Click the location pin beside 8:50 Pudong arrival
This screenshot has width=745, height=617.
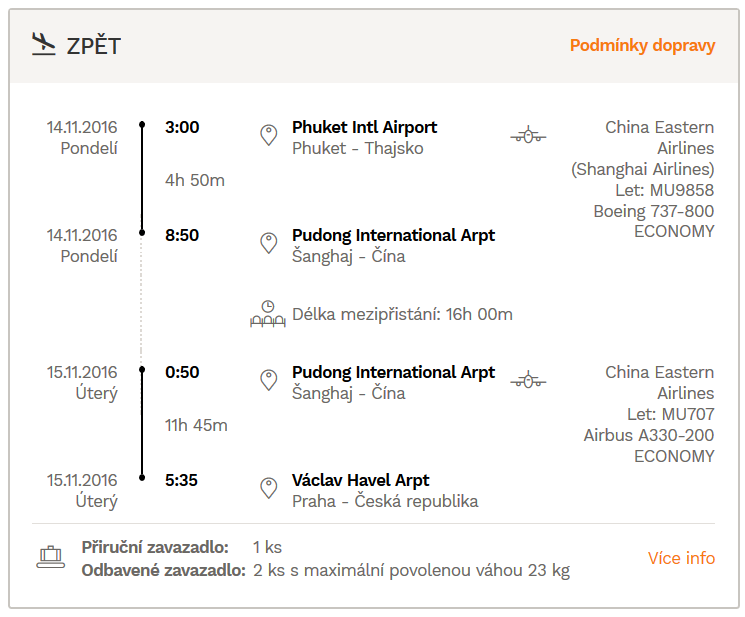[x=269, y=243]
